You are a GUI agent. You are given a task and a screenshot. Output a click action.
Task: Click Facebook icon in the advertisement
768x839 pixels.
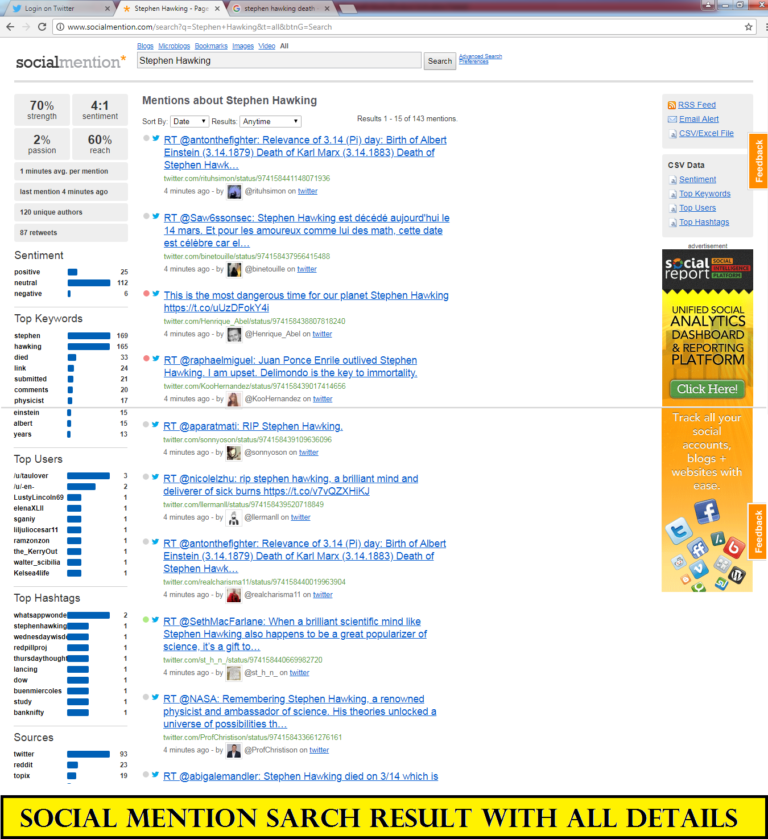[x=706, y=511]
